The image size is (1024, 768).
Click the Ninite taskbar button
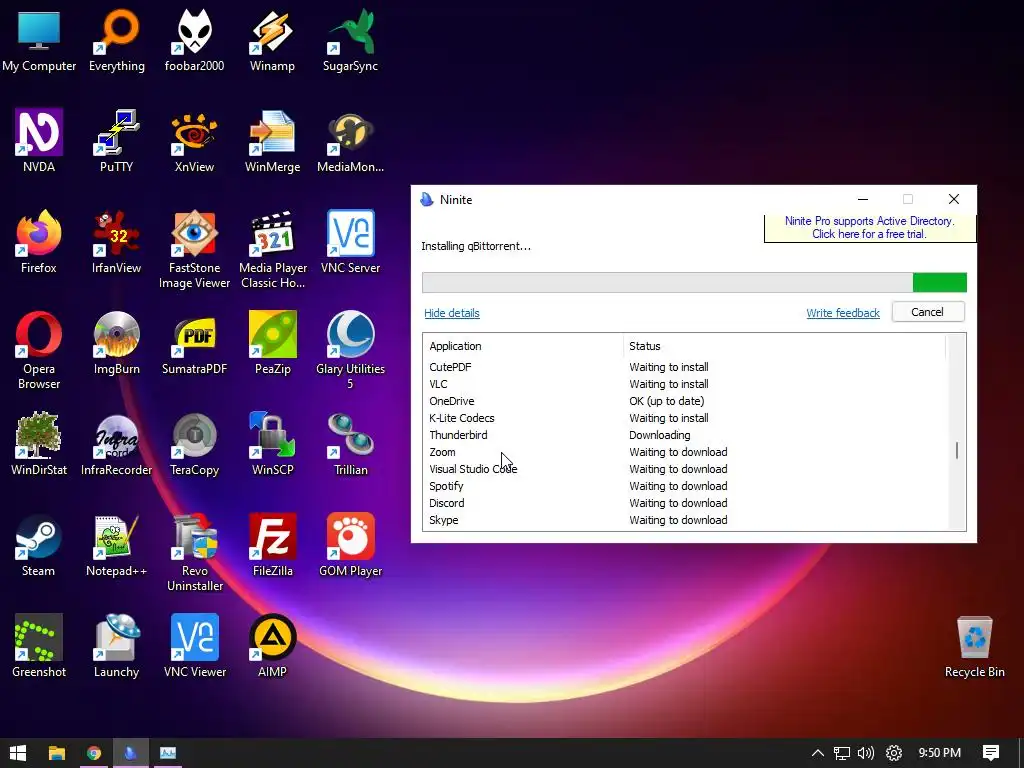tap(131, 753)
